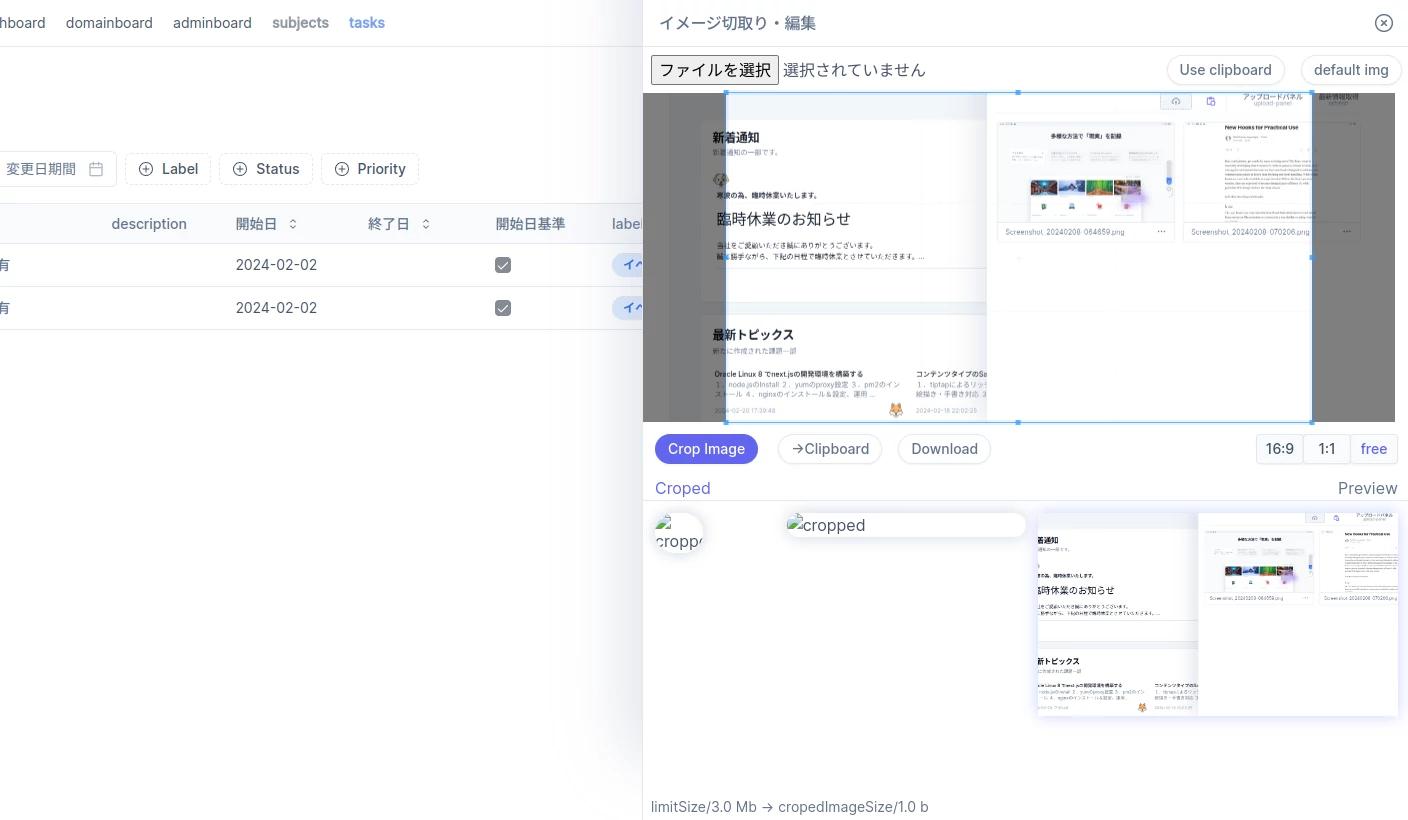Click the plus icon beside Priority filter
Image resolution: width=1408 pixels, height=820 pixels.
(342, 169)
